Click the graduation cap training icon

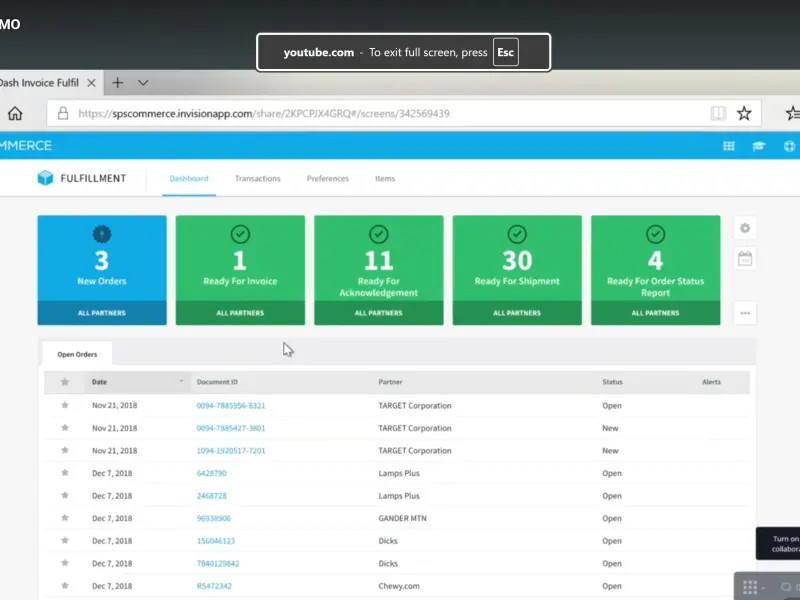pos(759,146)
